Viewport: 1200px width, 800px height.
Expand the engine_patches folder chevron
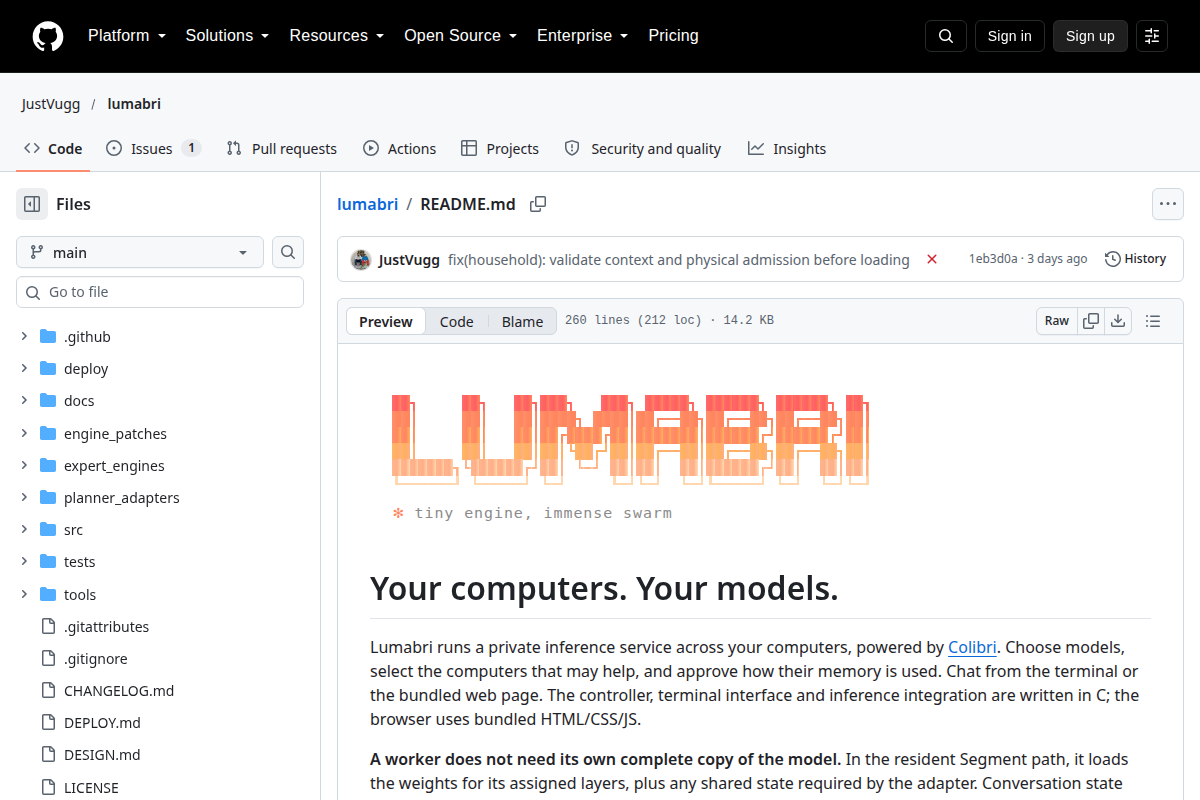(x=24, y=434)
